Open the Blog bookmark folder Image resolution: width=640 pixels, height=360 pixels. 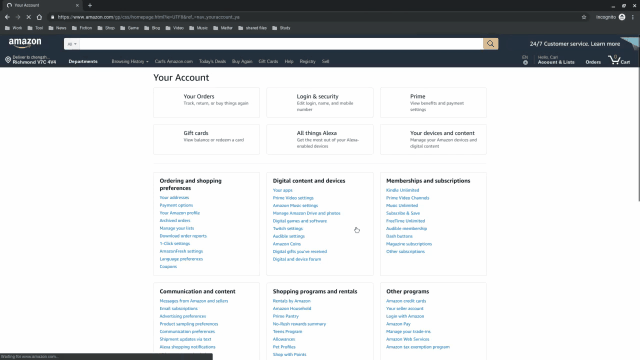(x=152, y=28)
